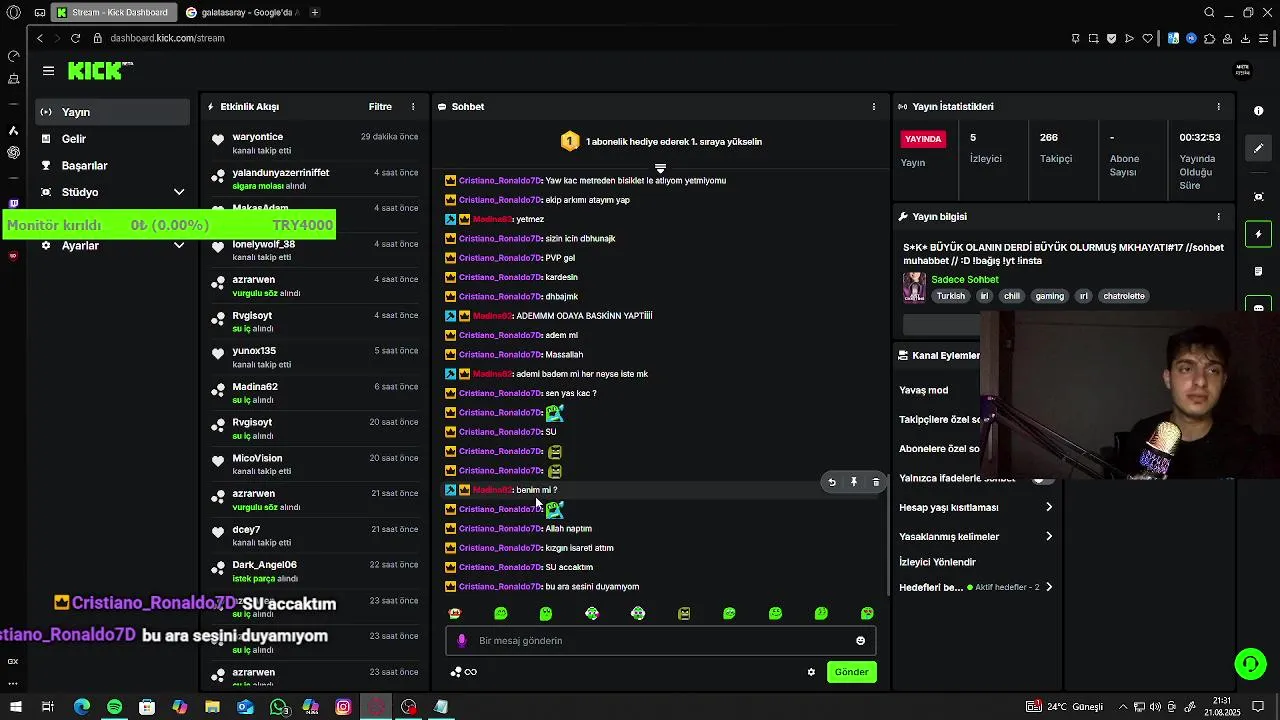Screen dimensions: 1280x720
Task: Click the purple microphone icon in chat input
Action: pos(461,641)
